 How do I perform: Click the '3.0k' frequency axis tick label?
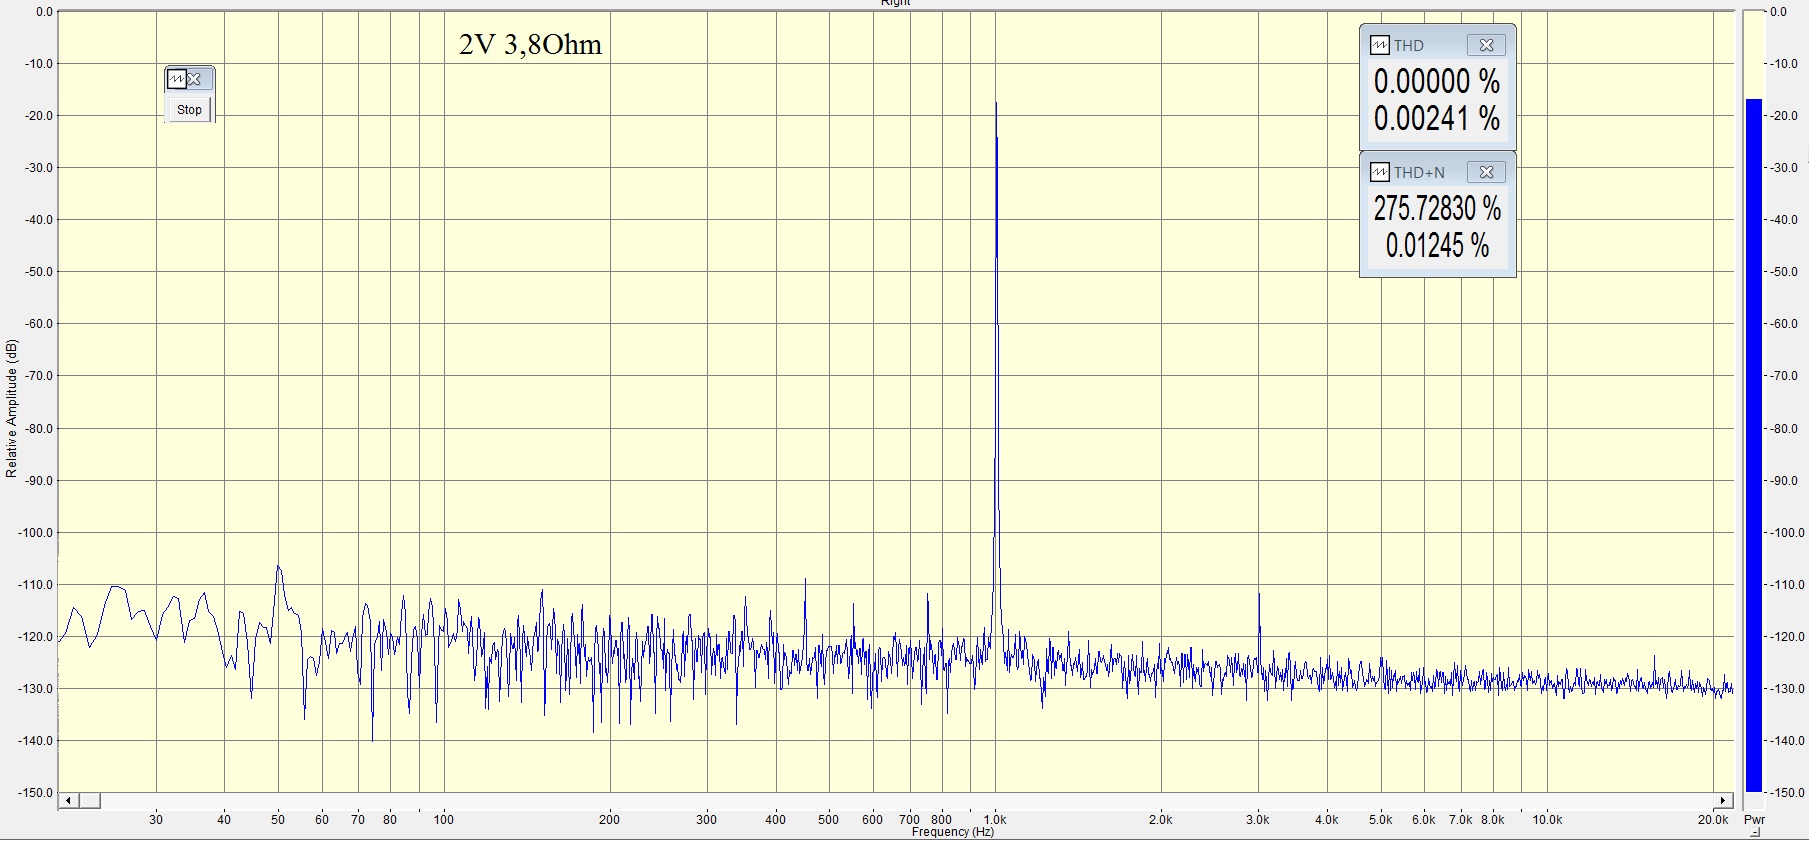pyautogui.click(x=1257, y=820)
